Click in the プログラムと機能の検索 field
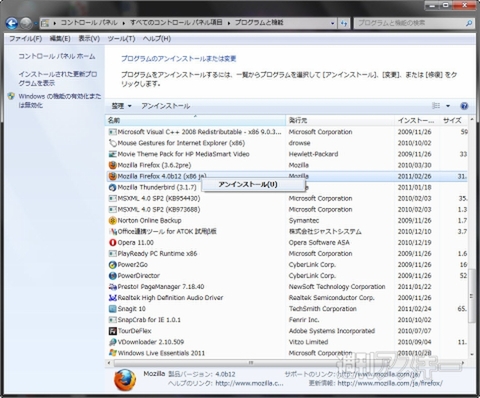The height and width of the screenshot is (398, 480). 410,23
